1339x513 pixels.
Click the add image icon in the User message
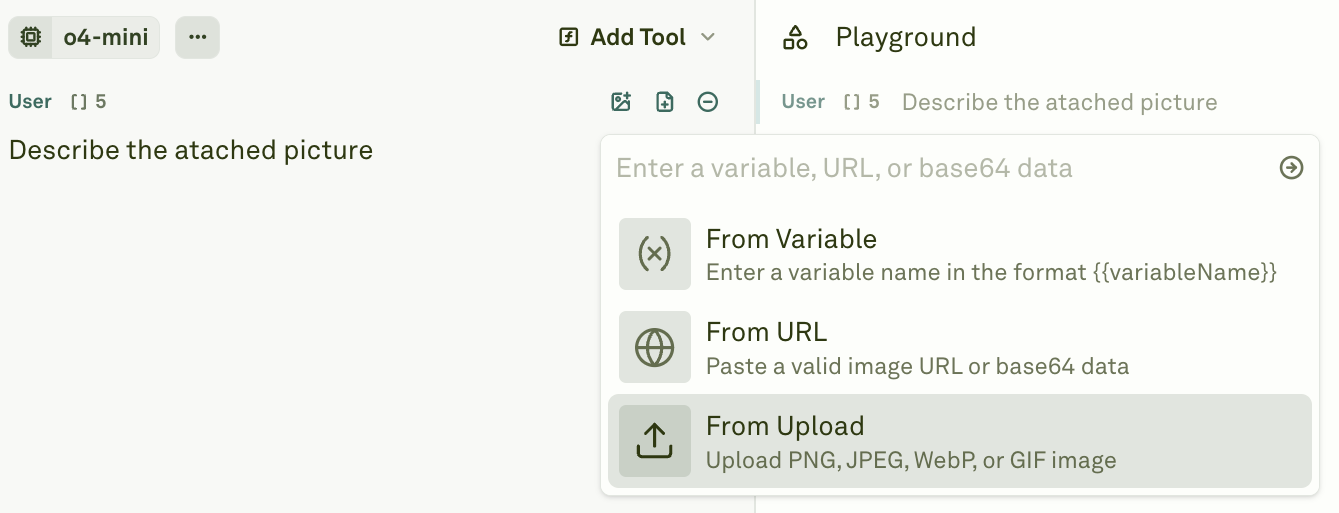(x=621, y=101)
